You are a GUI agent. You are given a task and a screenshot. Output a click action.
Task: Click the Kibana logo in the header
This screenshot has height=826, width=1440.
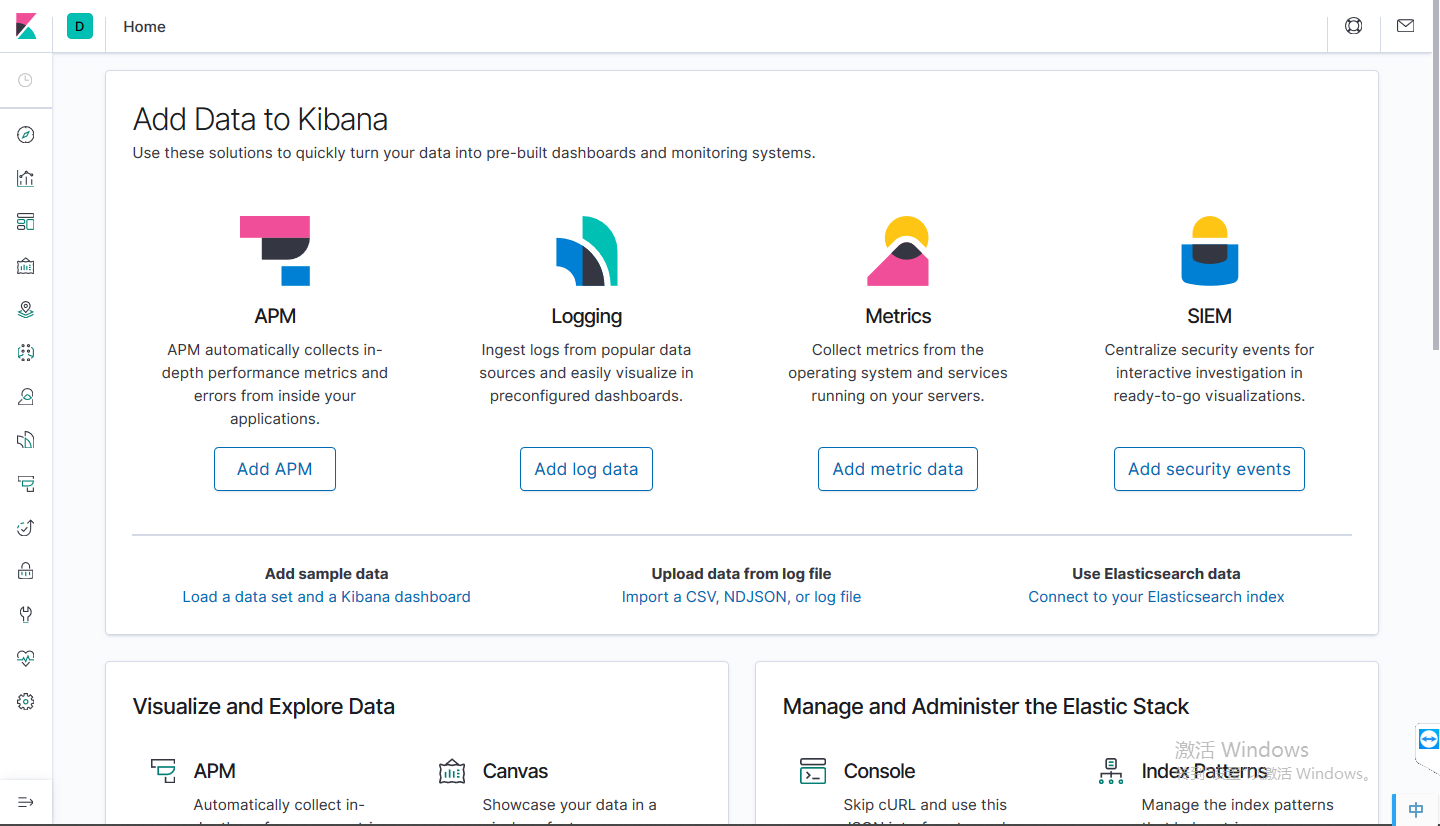26,27
